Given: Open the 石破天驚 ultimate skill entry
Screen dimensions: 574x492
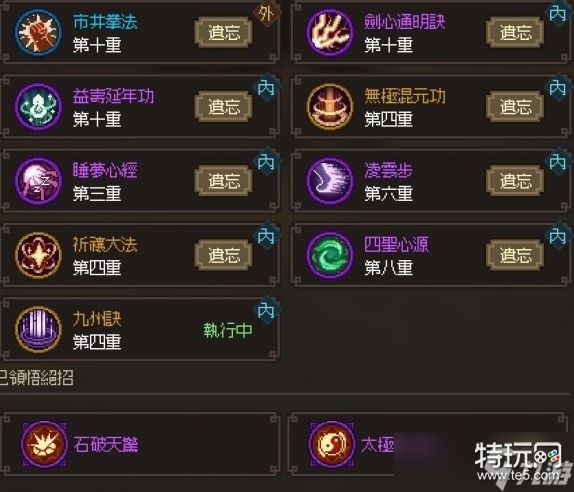Looking at the screenshot, I should coord(141,444).
